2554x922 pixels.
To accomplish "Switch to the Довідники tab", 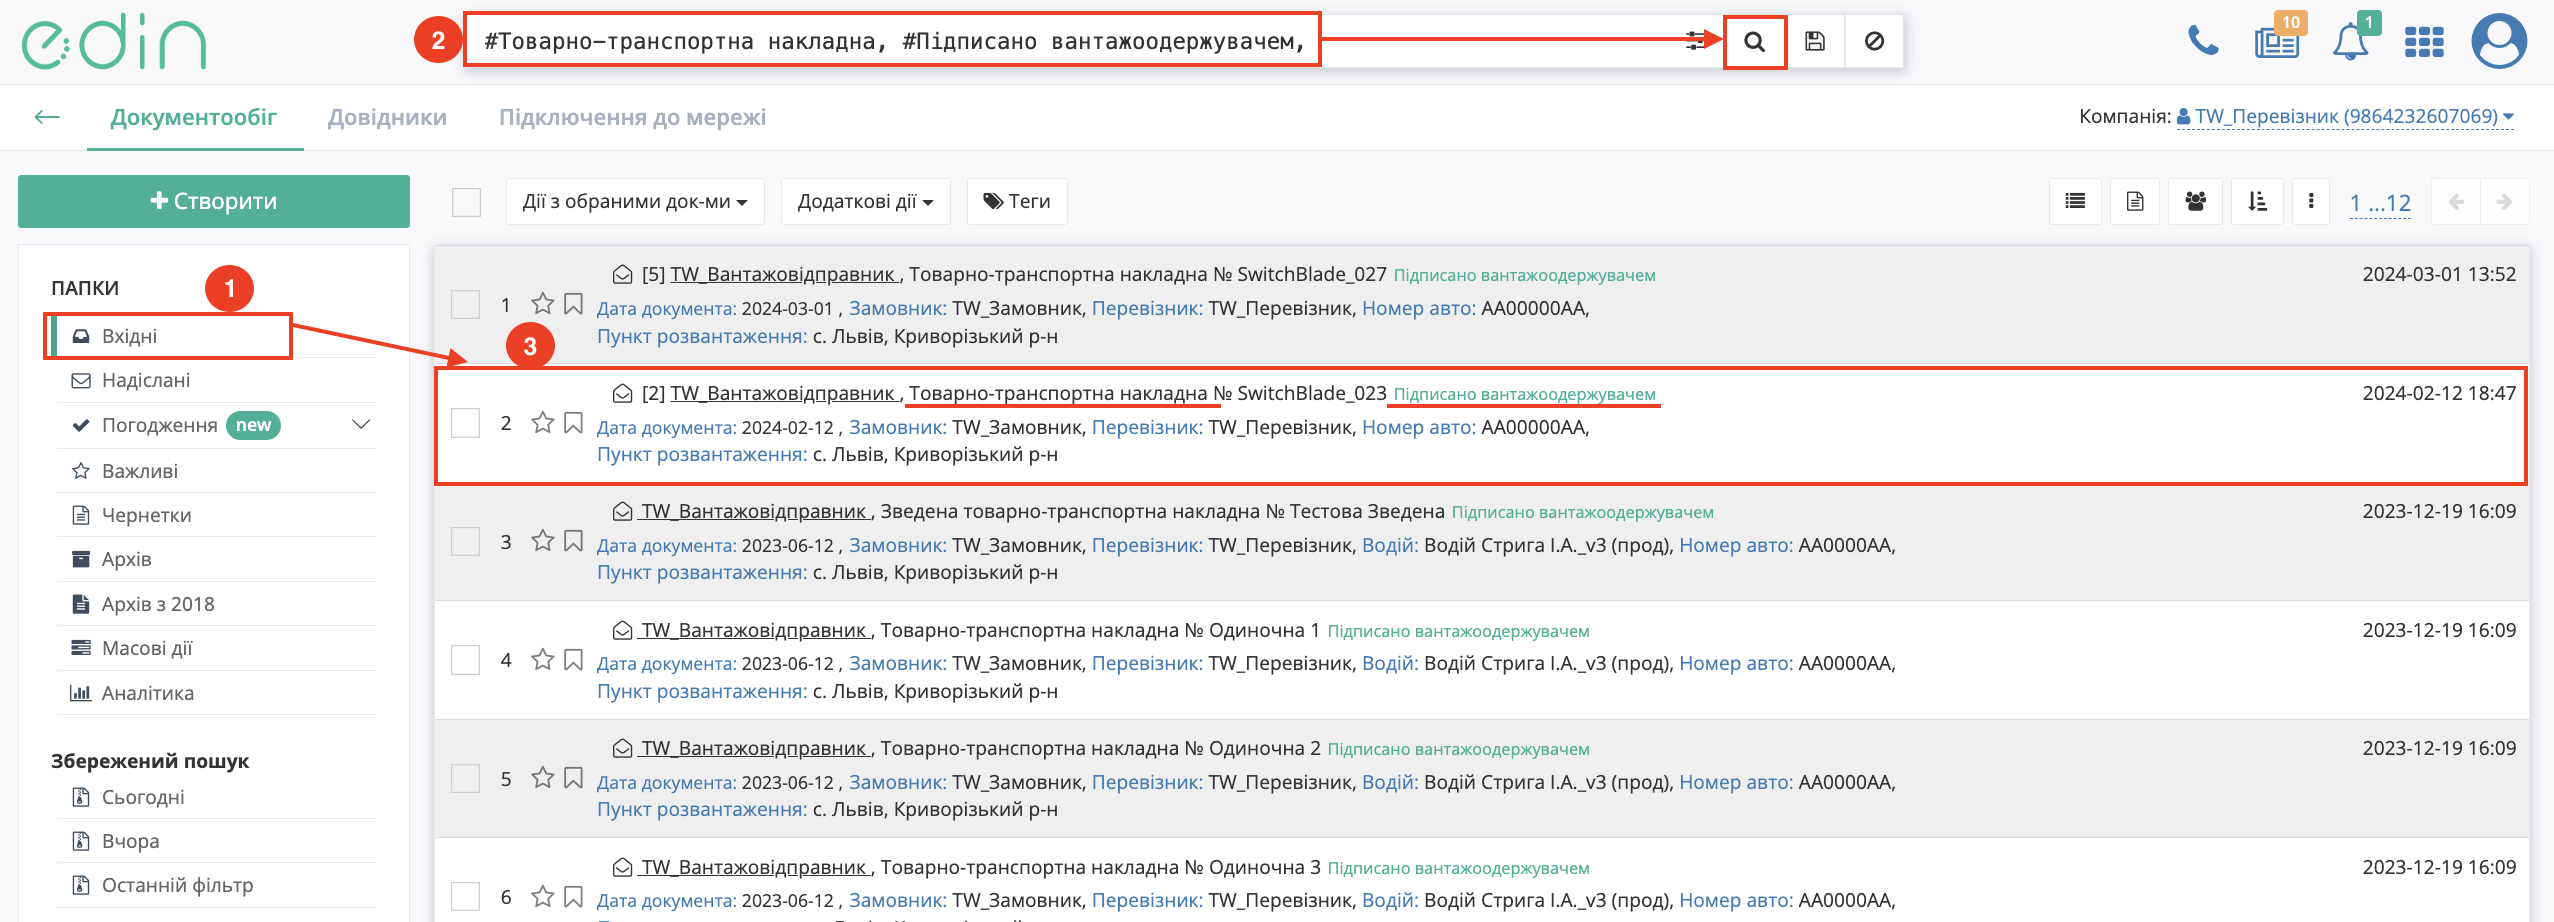I will pyautogui.click(x=387, y=117).
